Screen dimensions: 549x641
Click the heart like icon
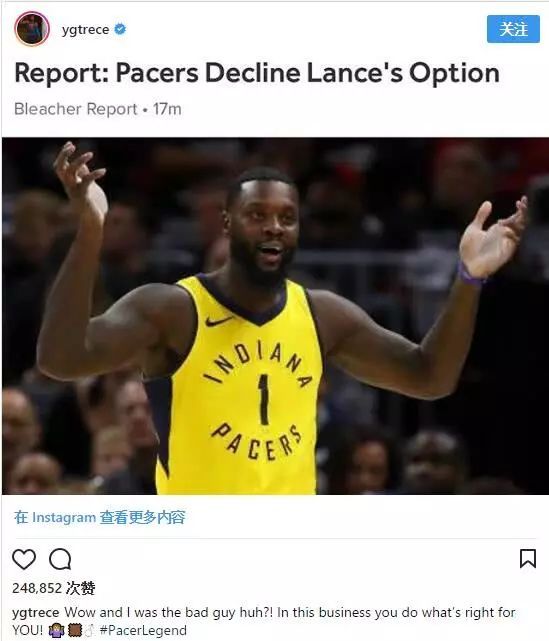tap(24, 559)
